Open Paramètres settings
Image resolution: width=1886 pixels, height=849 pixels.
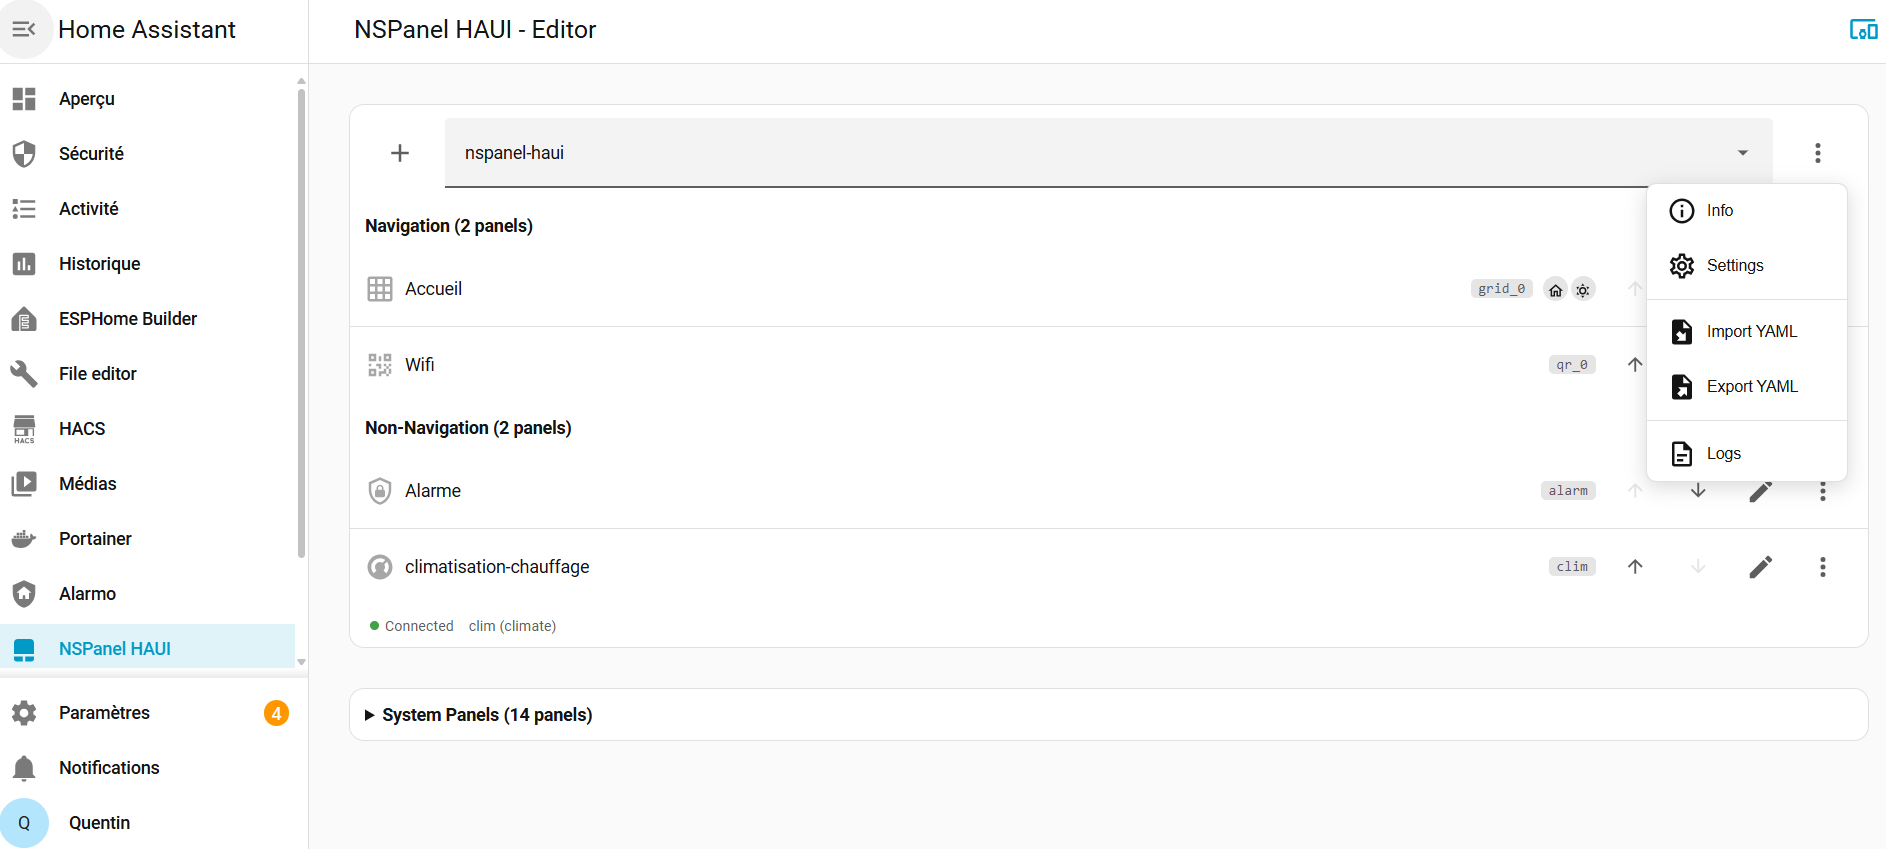point(148,713)
